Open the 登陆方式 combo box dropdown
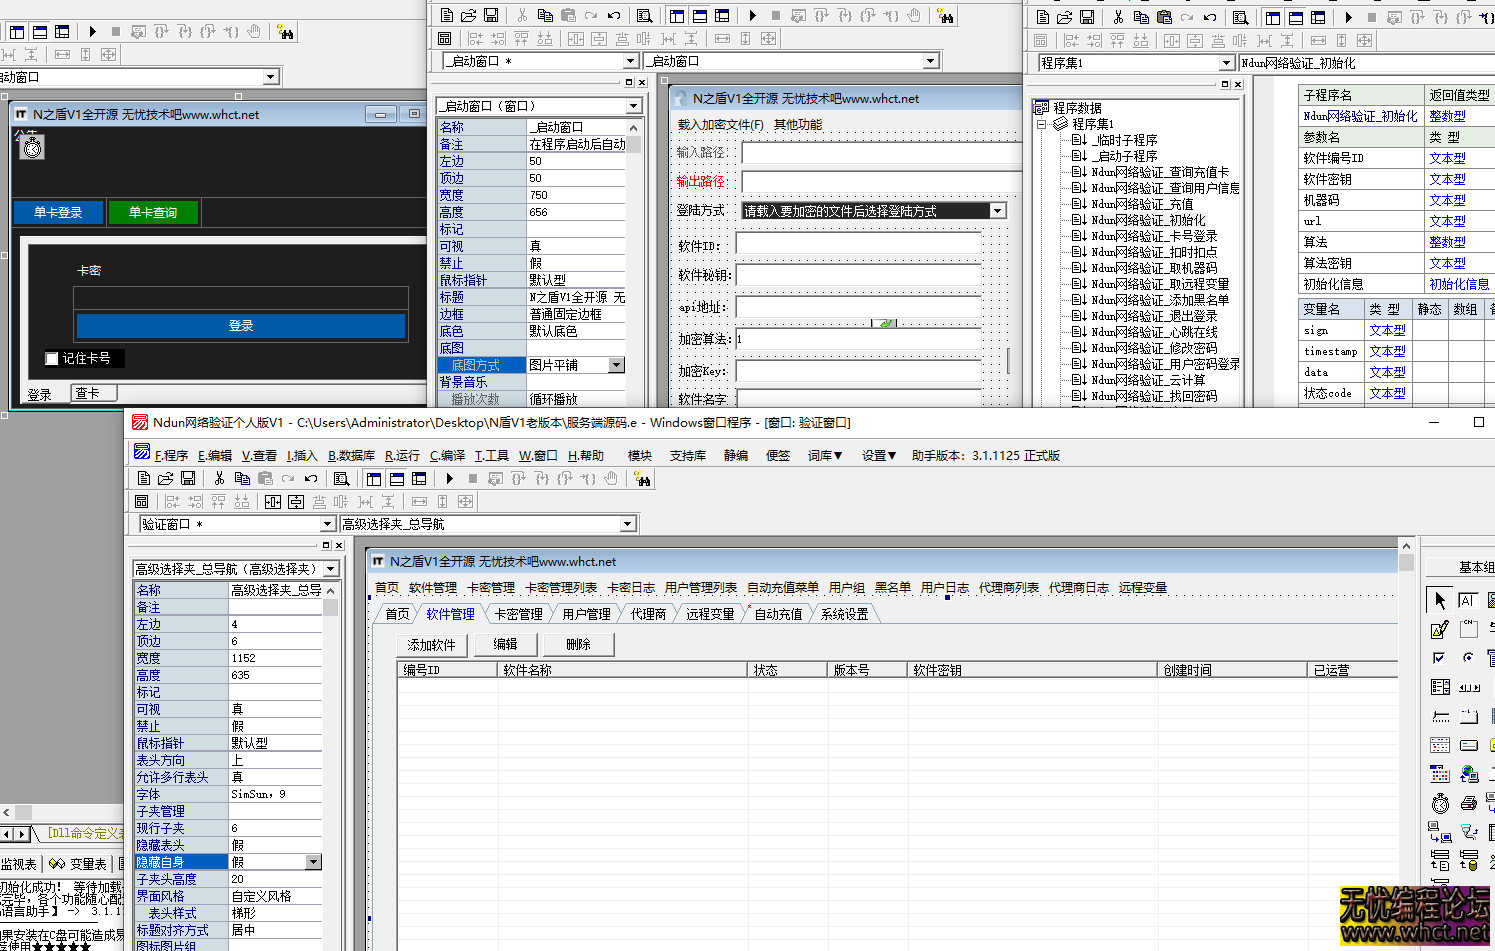Viewport: 1495px width, 951px height. (x=997, y=211)
